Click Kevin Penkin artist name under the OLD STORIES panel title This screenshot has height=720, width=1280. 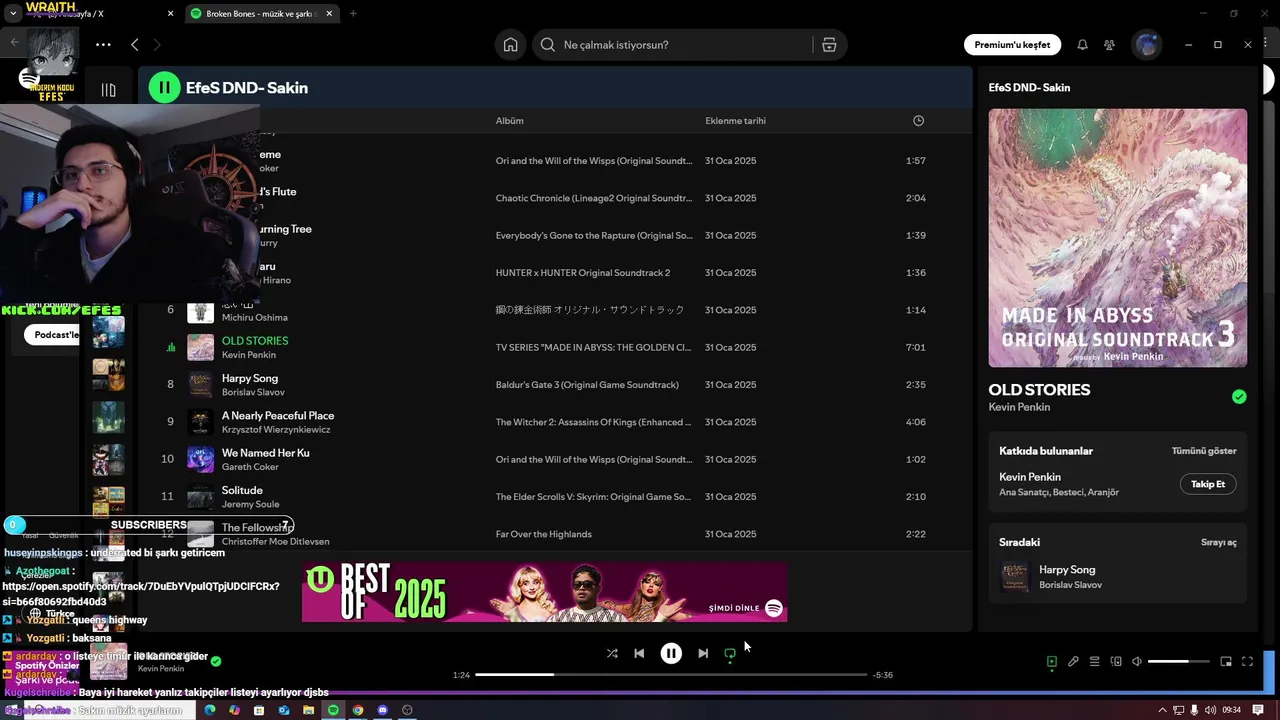pyautogui.click(x=1019, y=407)
